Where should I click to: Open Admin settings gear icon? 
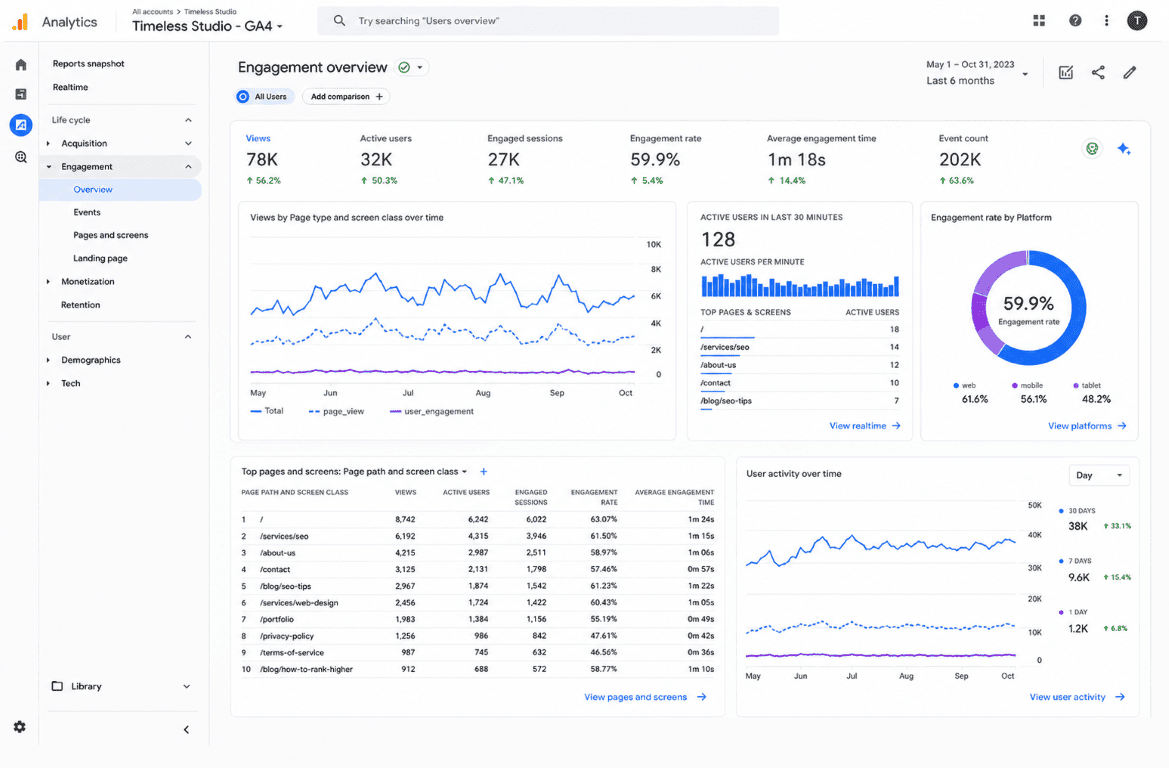pos(20,727)
